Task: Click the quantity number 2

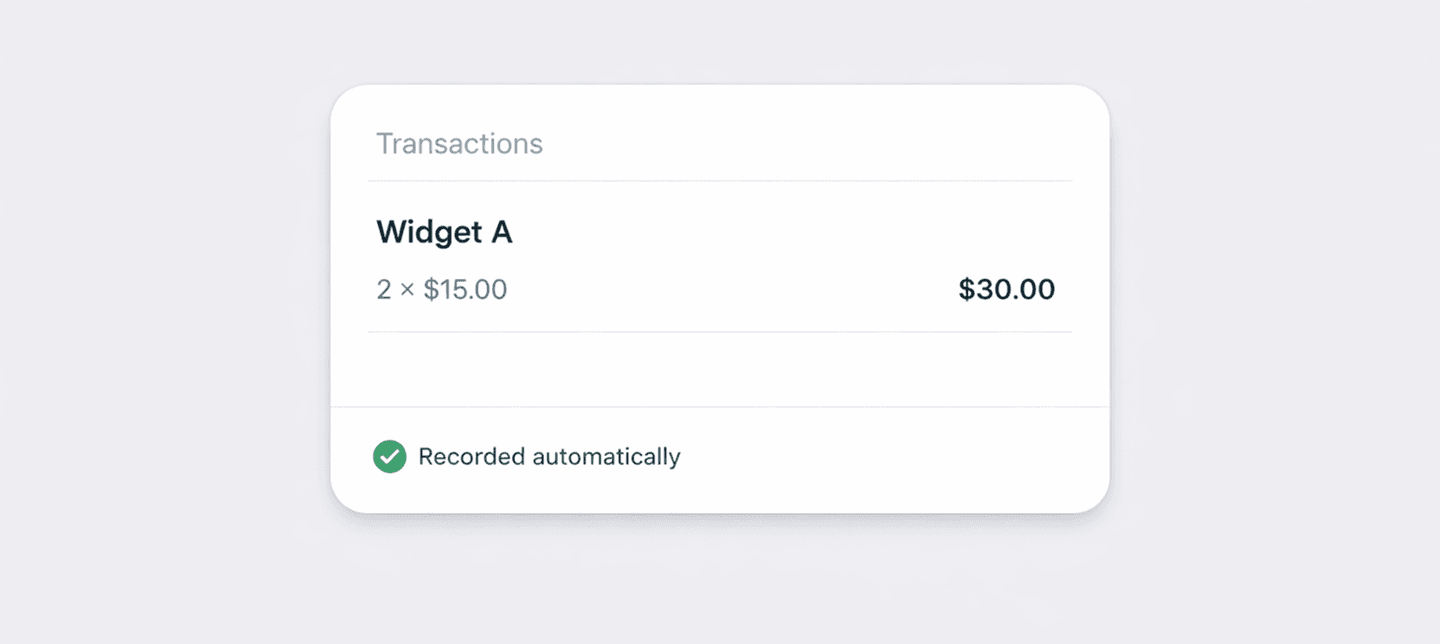Action: point(384,290)
